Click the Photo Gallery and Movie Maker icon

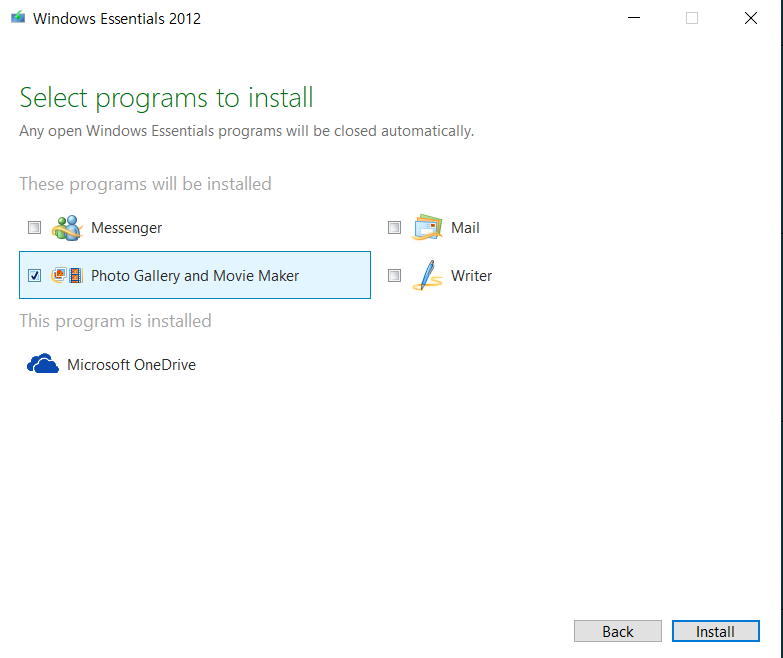67,276
